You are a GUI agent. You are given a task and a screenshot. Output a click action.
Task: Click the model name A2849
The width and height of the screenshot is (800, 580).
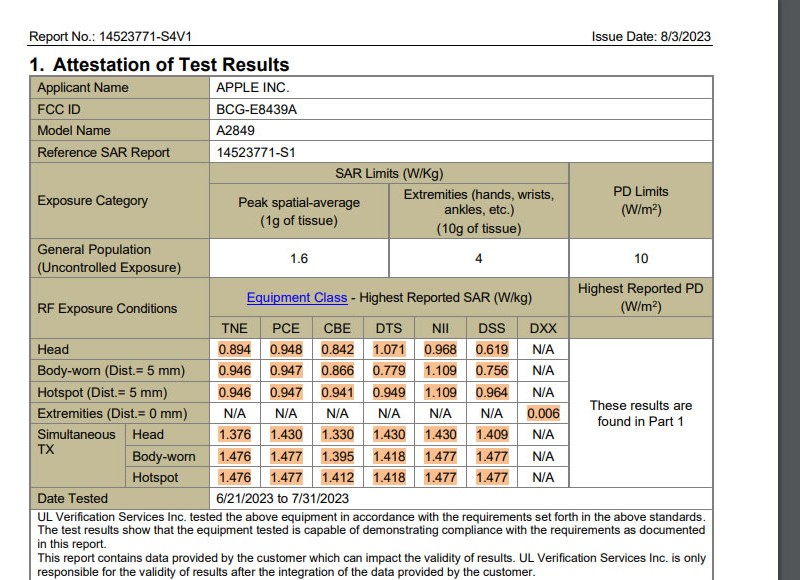click(x=235, y=131)
